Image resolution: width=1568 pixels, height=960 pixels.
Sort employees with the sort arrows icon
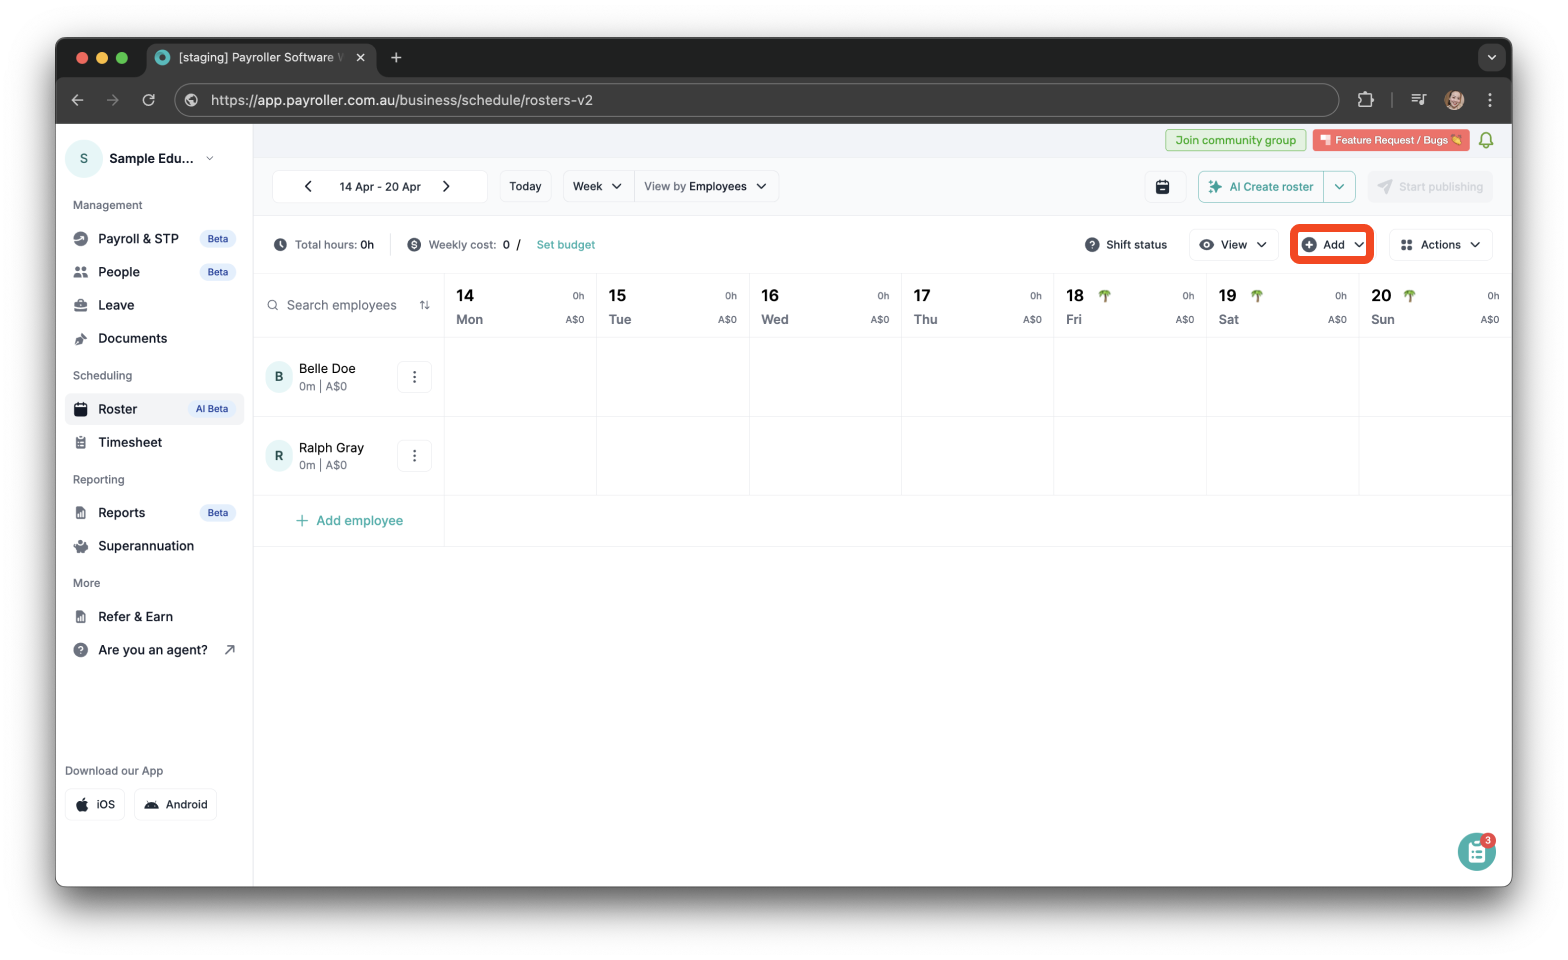(425, 305)
